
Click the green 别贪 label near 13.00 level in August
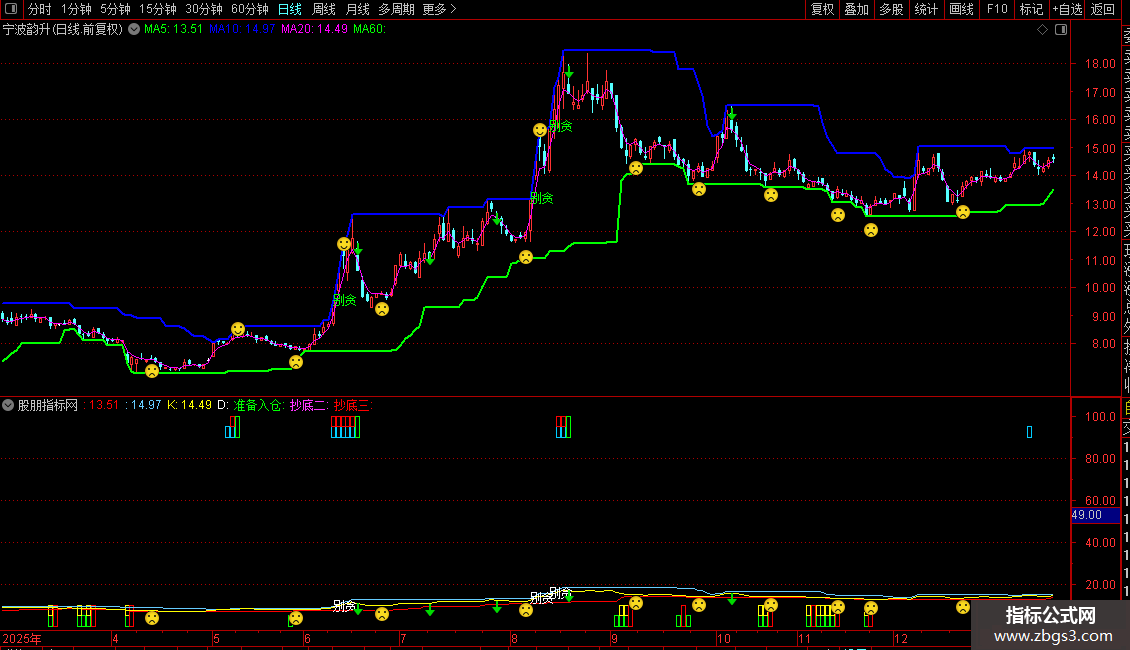point(542,197)
